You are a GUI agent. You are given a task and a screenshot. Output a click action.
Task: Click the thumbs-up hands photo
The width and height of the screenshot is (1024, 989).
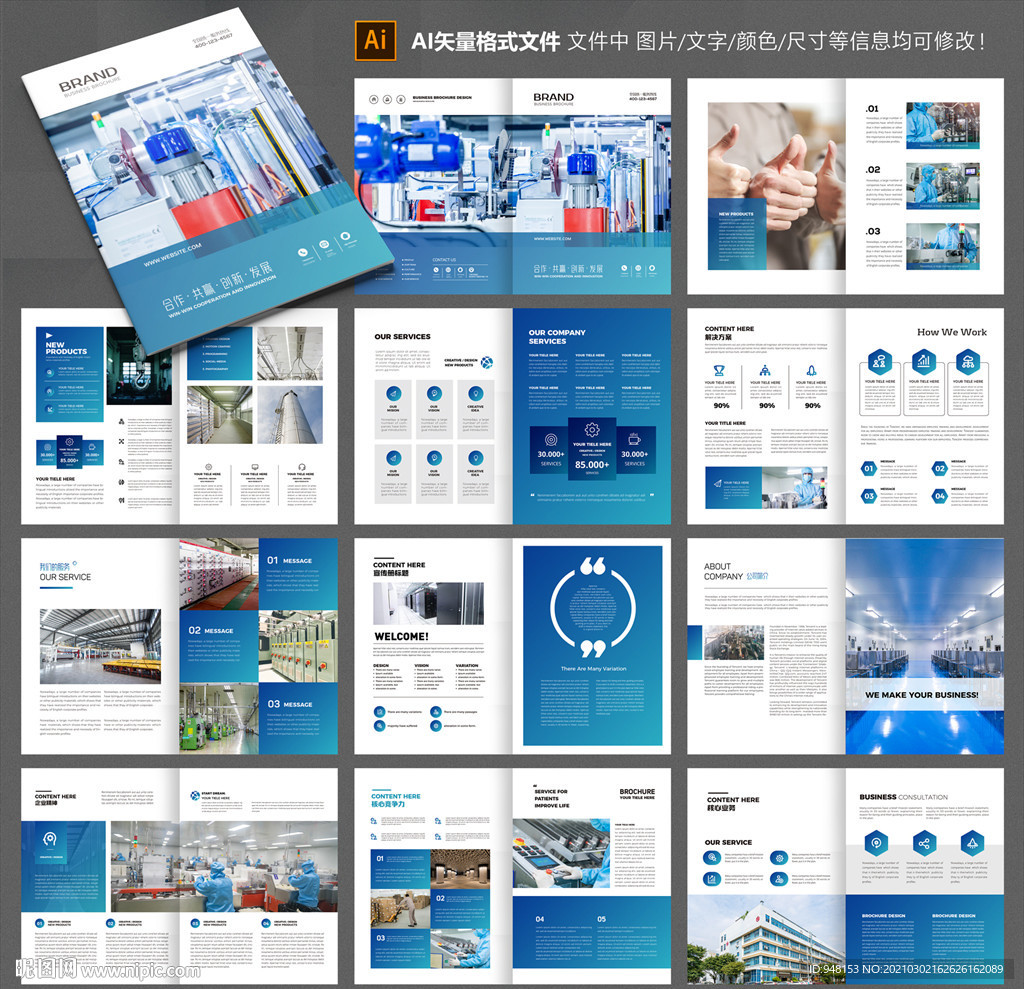coord(776,186)
